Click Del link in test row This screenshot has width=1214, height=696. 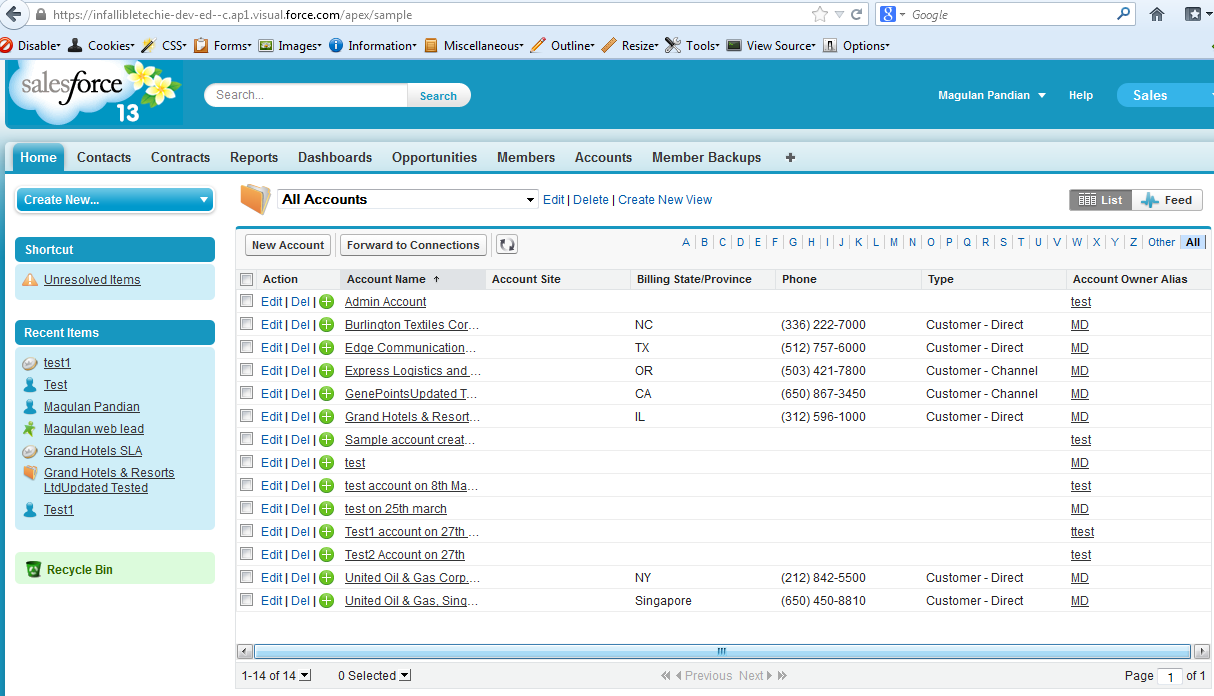pyautogui.click(x=300, y=463)
